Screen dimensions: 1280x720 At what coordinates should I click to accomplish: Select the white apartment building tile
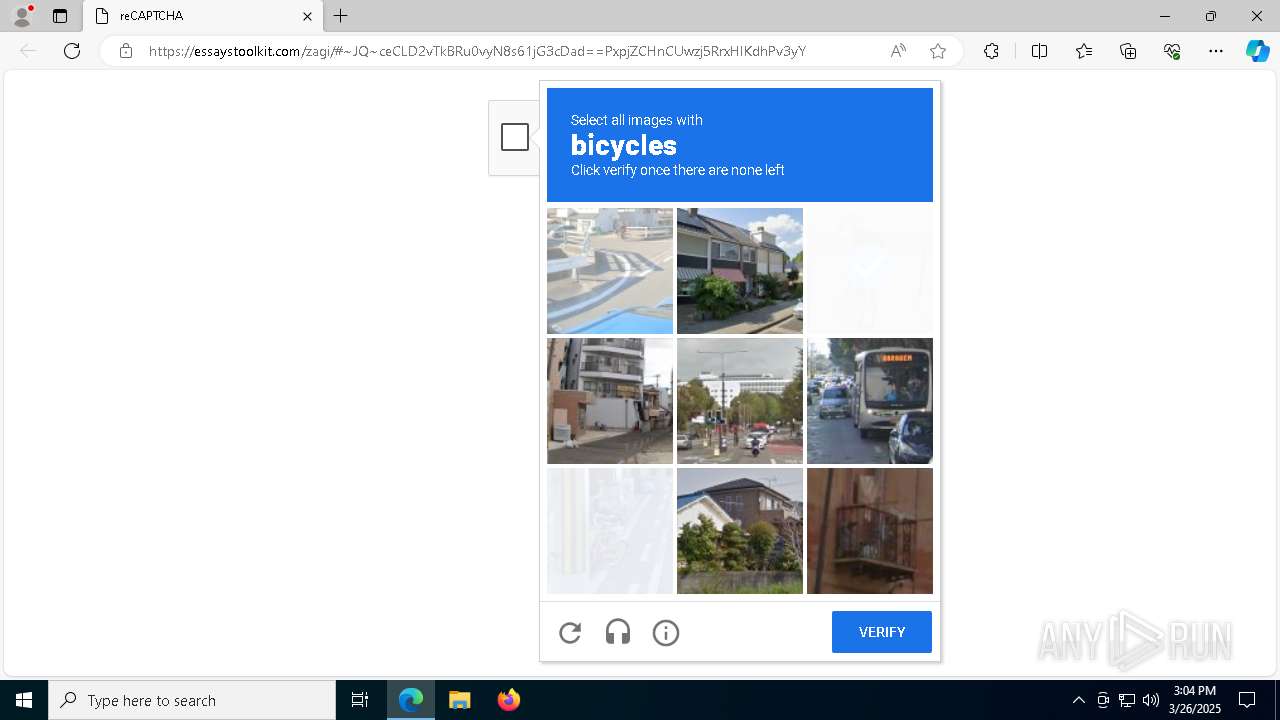click(x=610, y=401)
